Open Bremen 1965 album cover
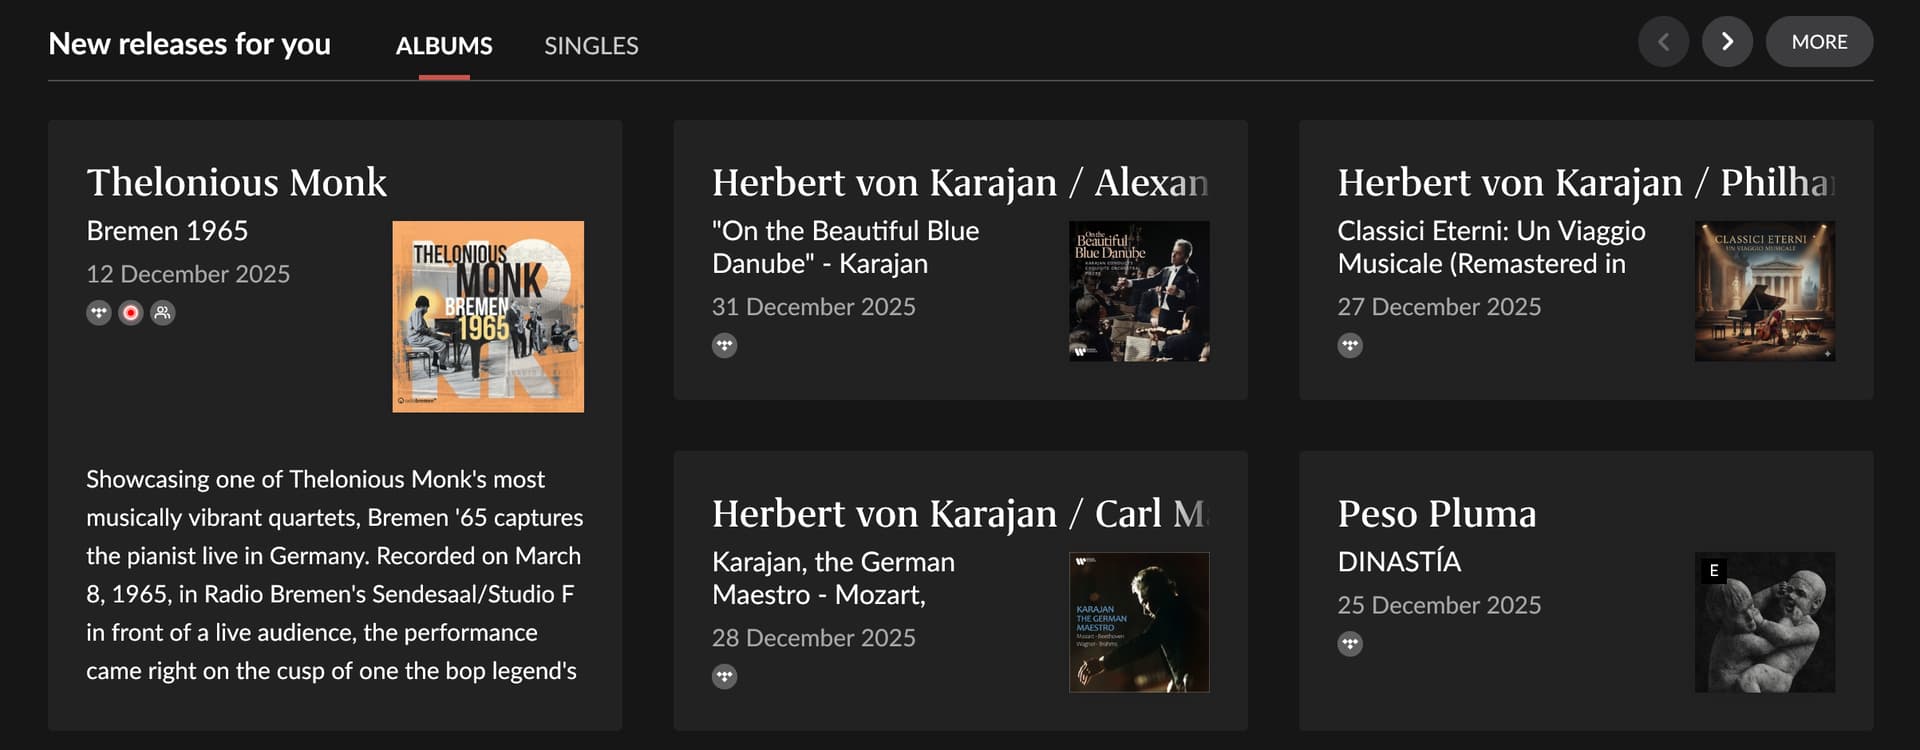This screenshot has height=750, width=1920. [x=488, y=316]
